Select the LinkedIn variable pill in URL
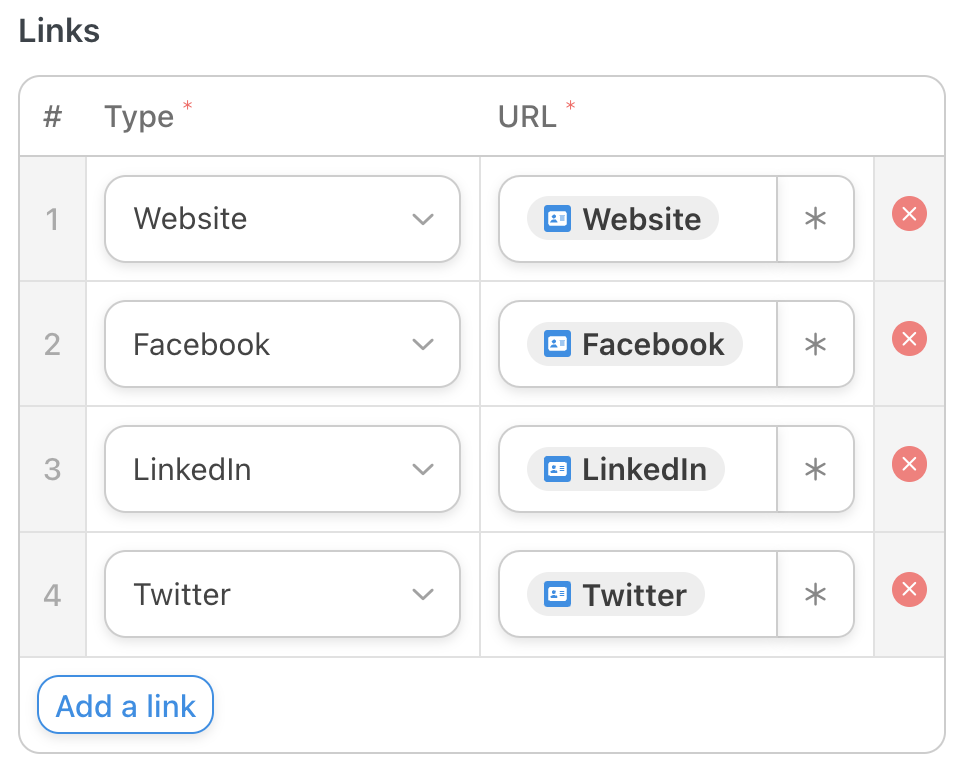The width and height of the screenshot is (962, 768). click(x=625, y=470)
